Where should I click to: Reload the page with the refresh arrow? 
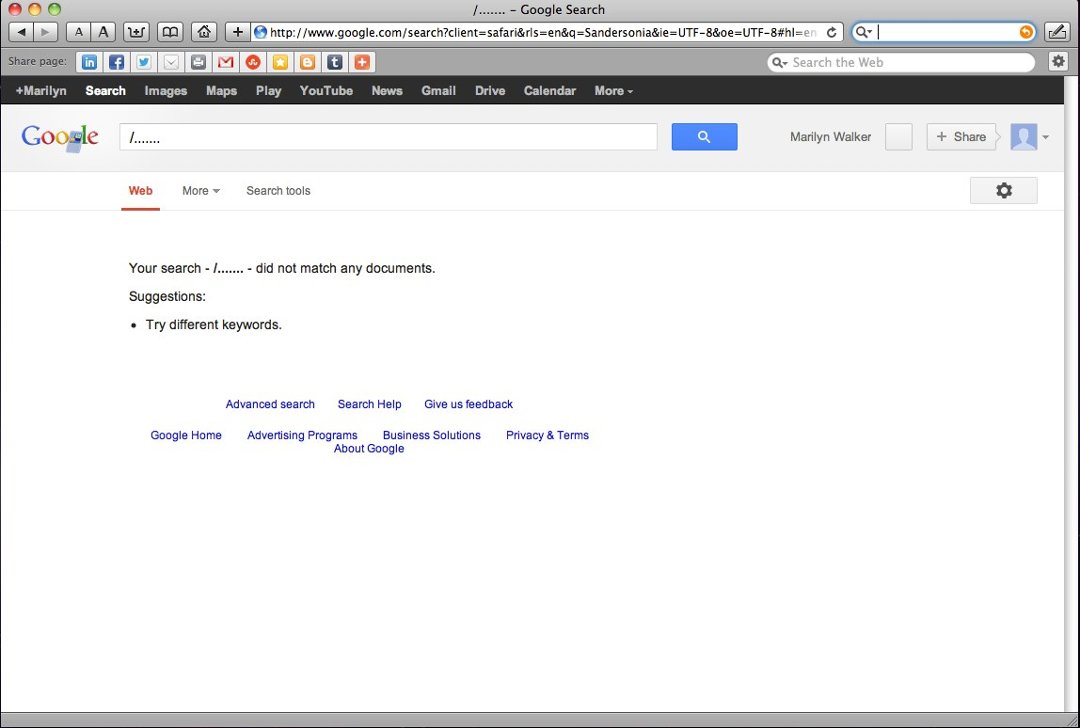[831, 32]
